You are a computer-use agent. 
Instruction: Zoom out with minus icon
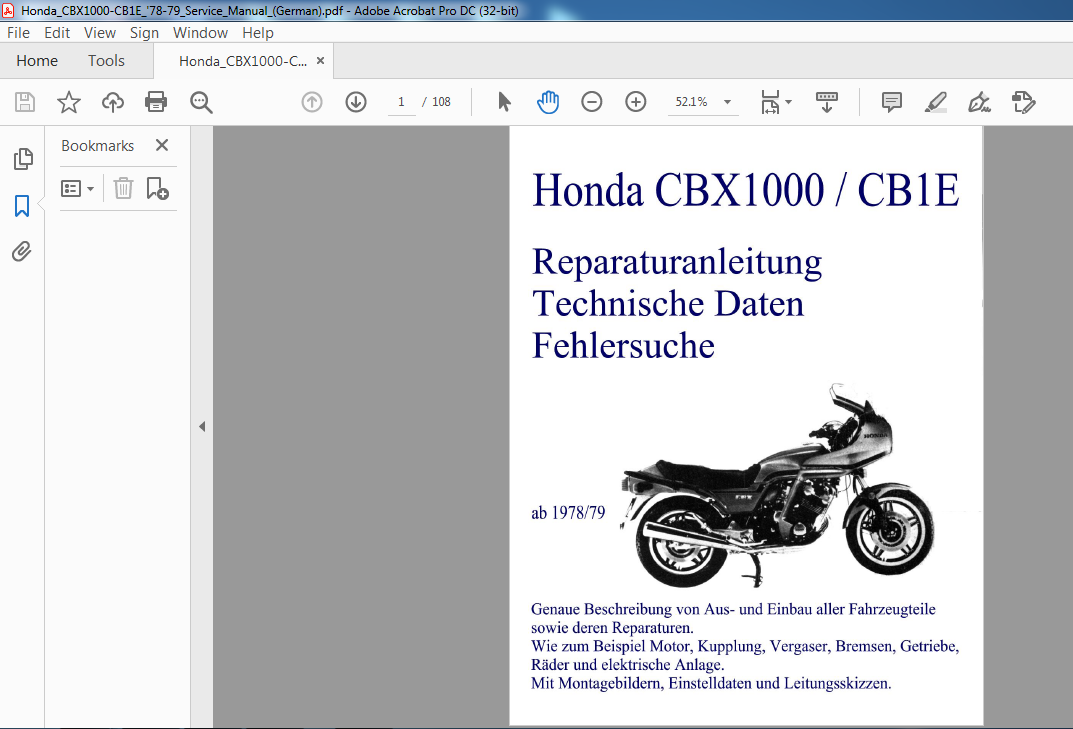click(x=592, y=102)
